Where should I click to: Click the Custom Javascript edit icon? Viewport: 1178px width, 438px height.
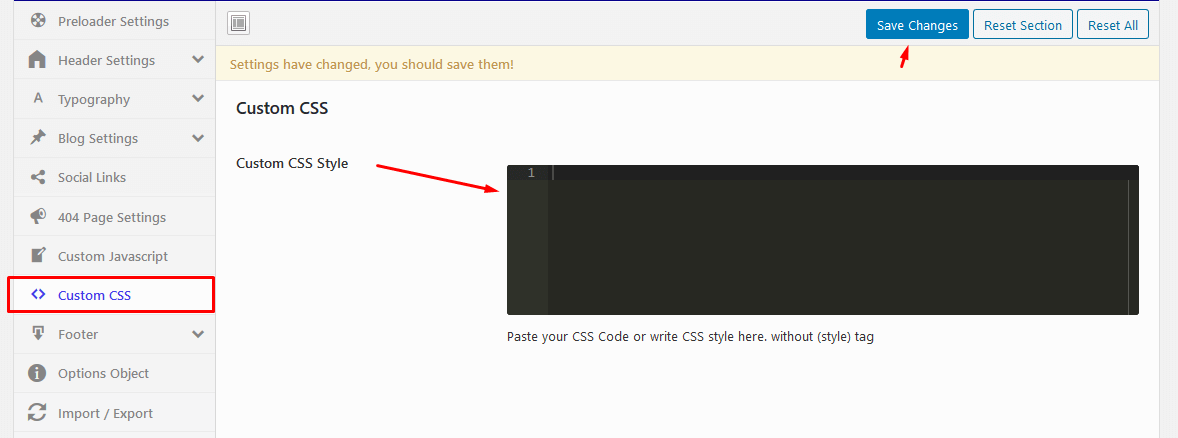[x=38, y=256]
